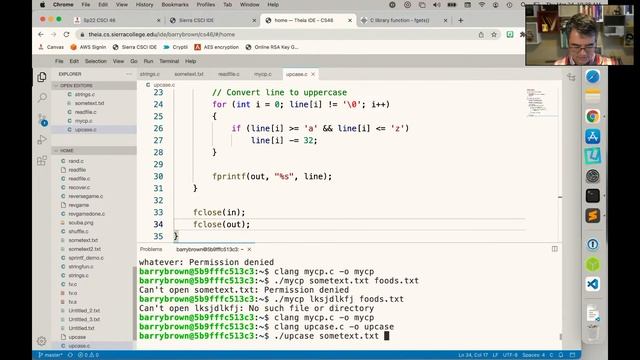
Task: Open 1Password from the Dock
Action: (593, 244)
